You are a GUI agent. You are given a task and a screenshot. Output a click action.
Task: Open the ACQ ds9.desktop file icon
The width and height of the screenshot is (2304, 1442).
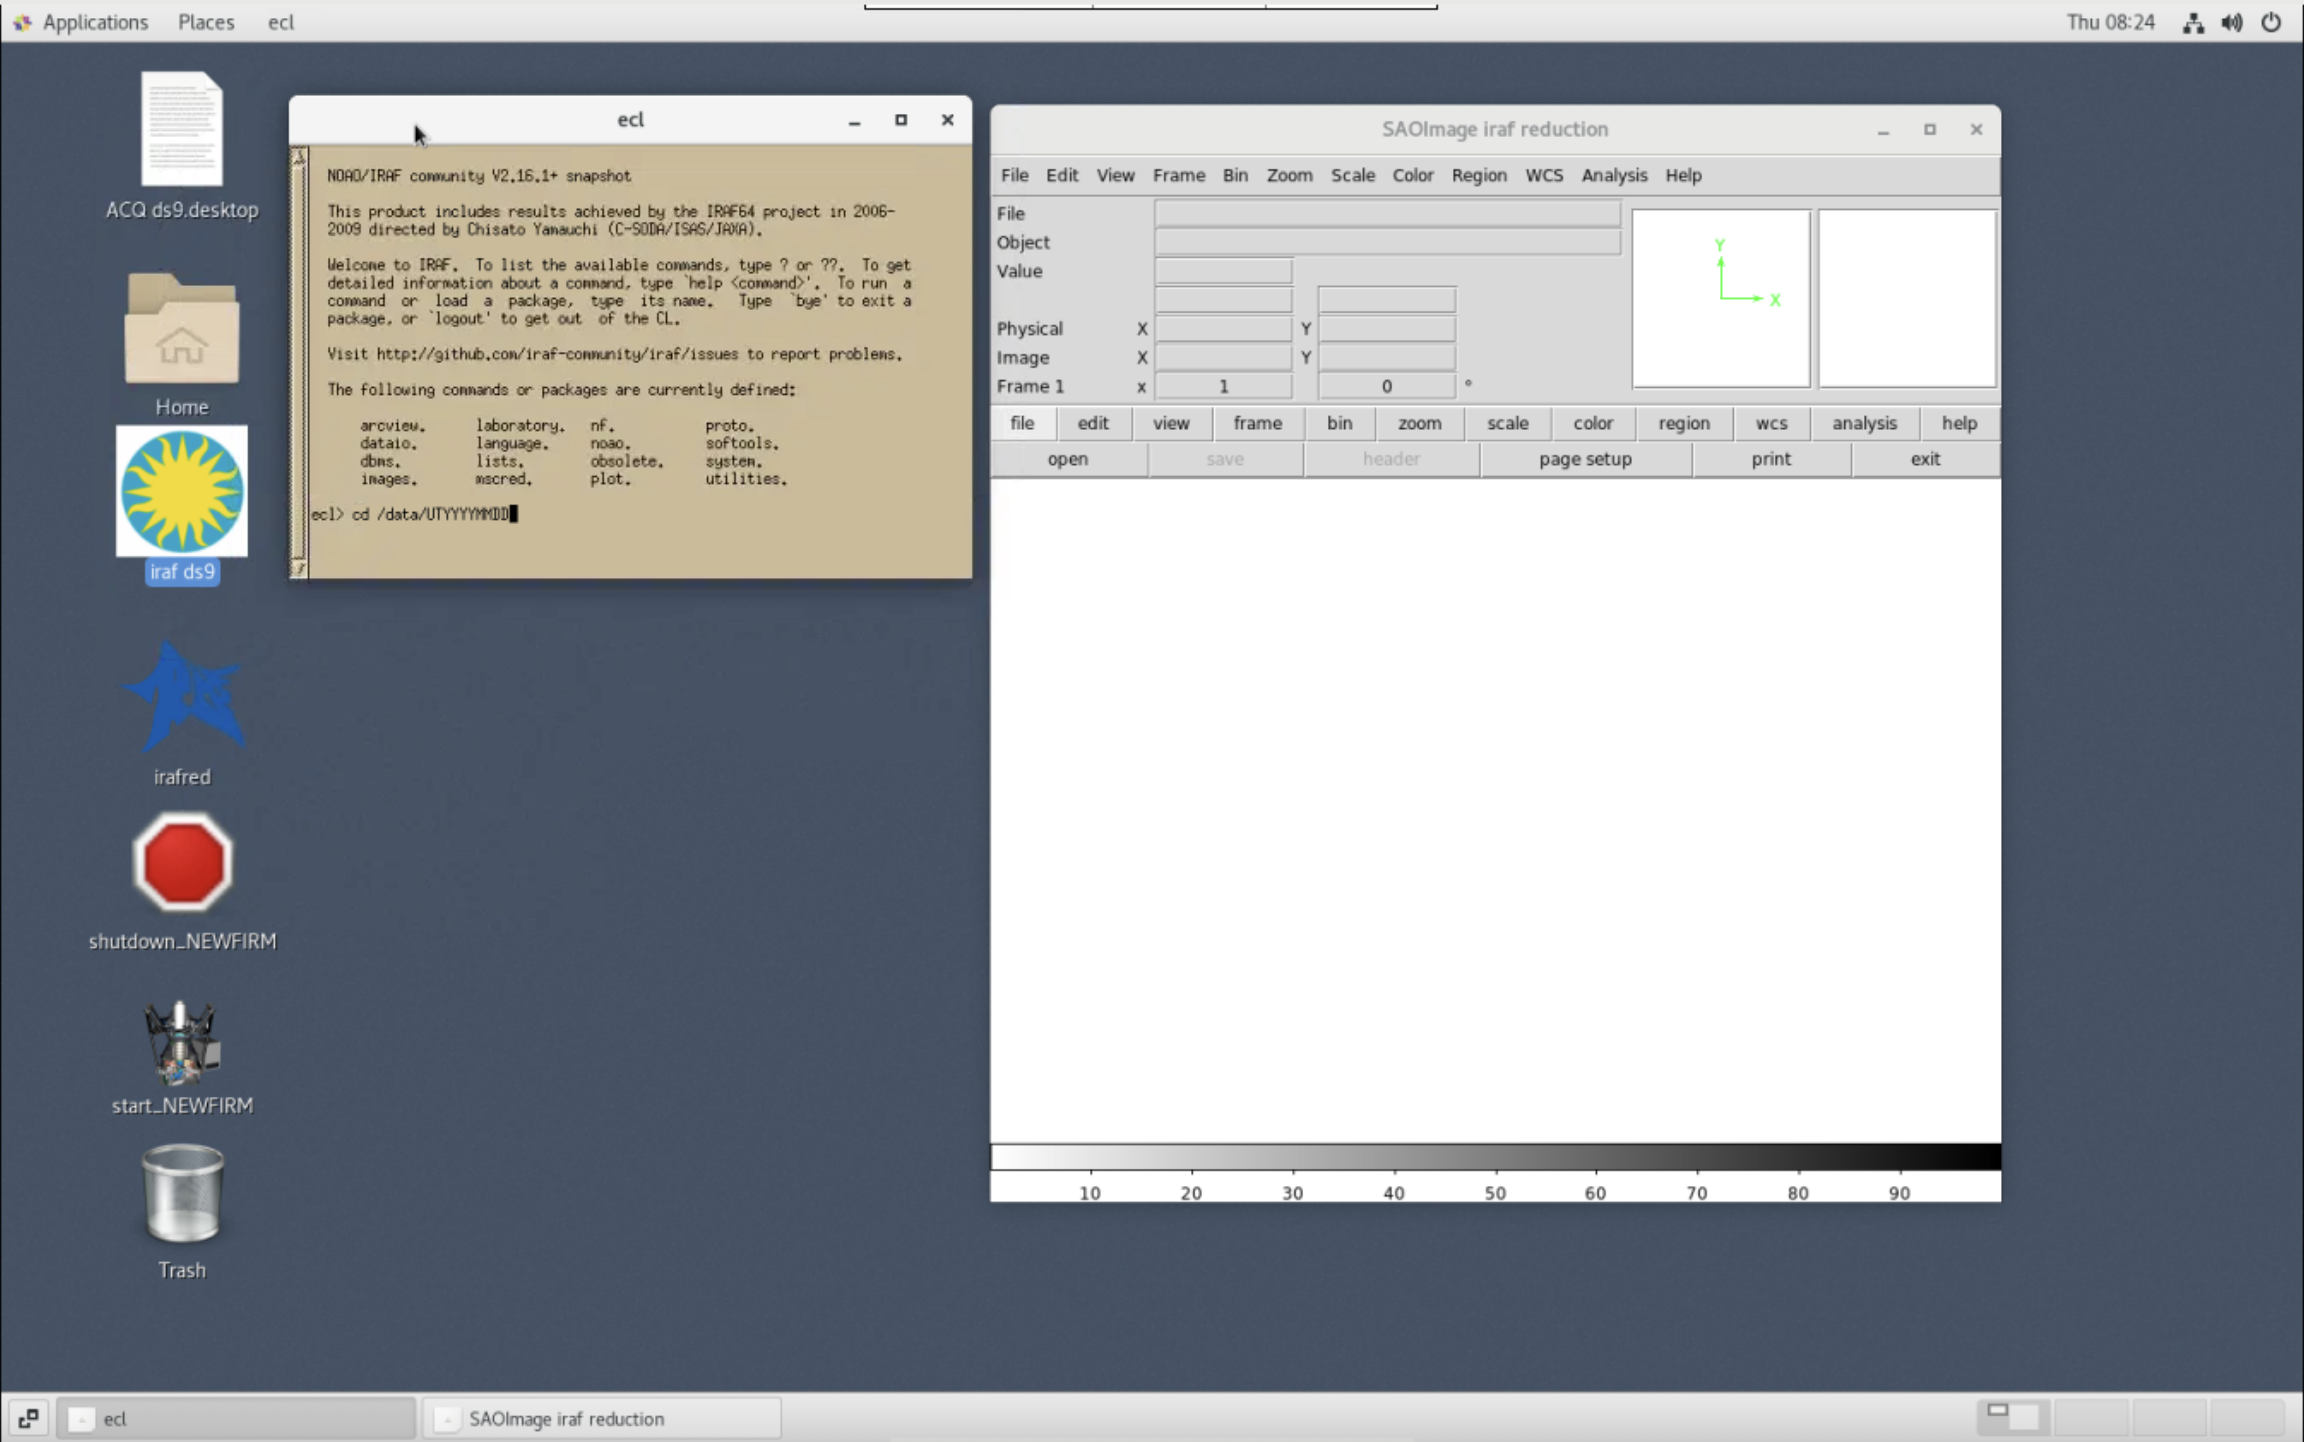tap(181, 130)
